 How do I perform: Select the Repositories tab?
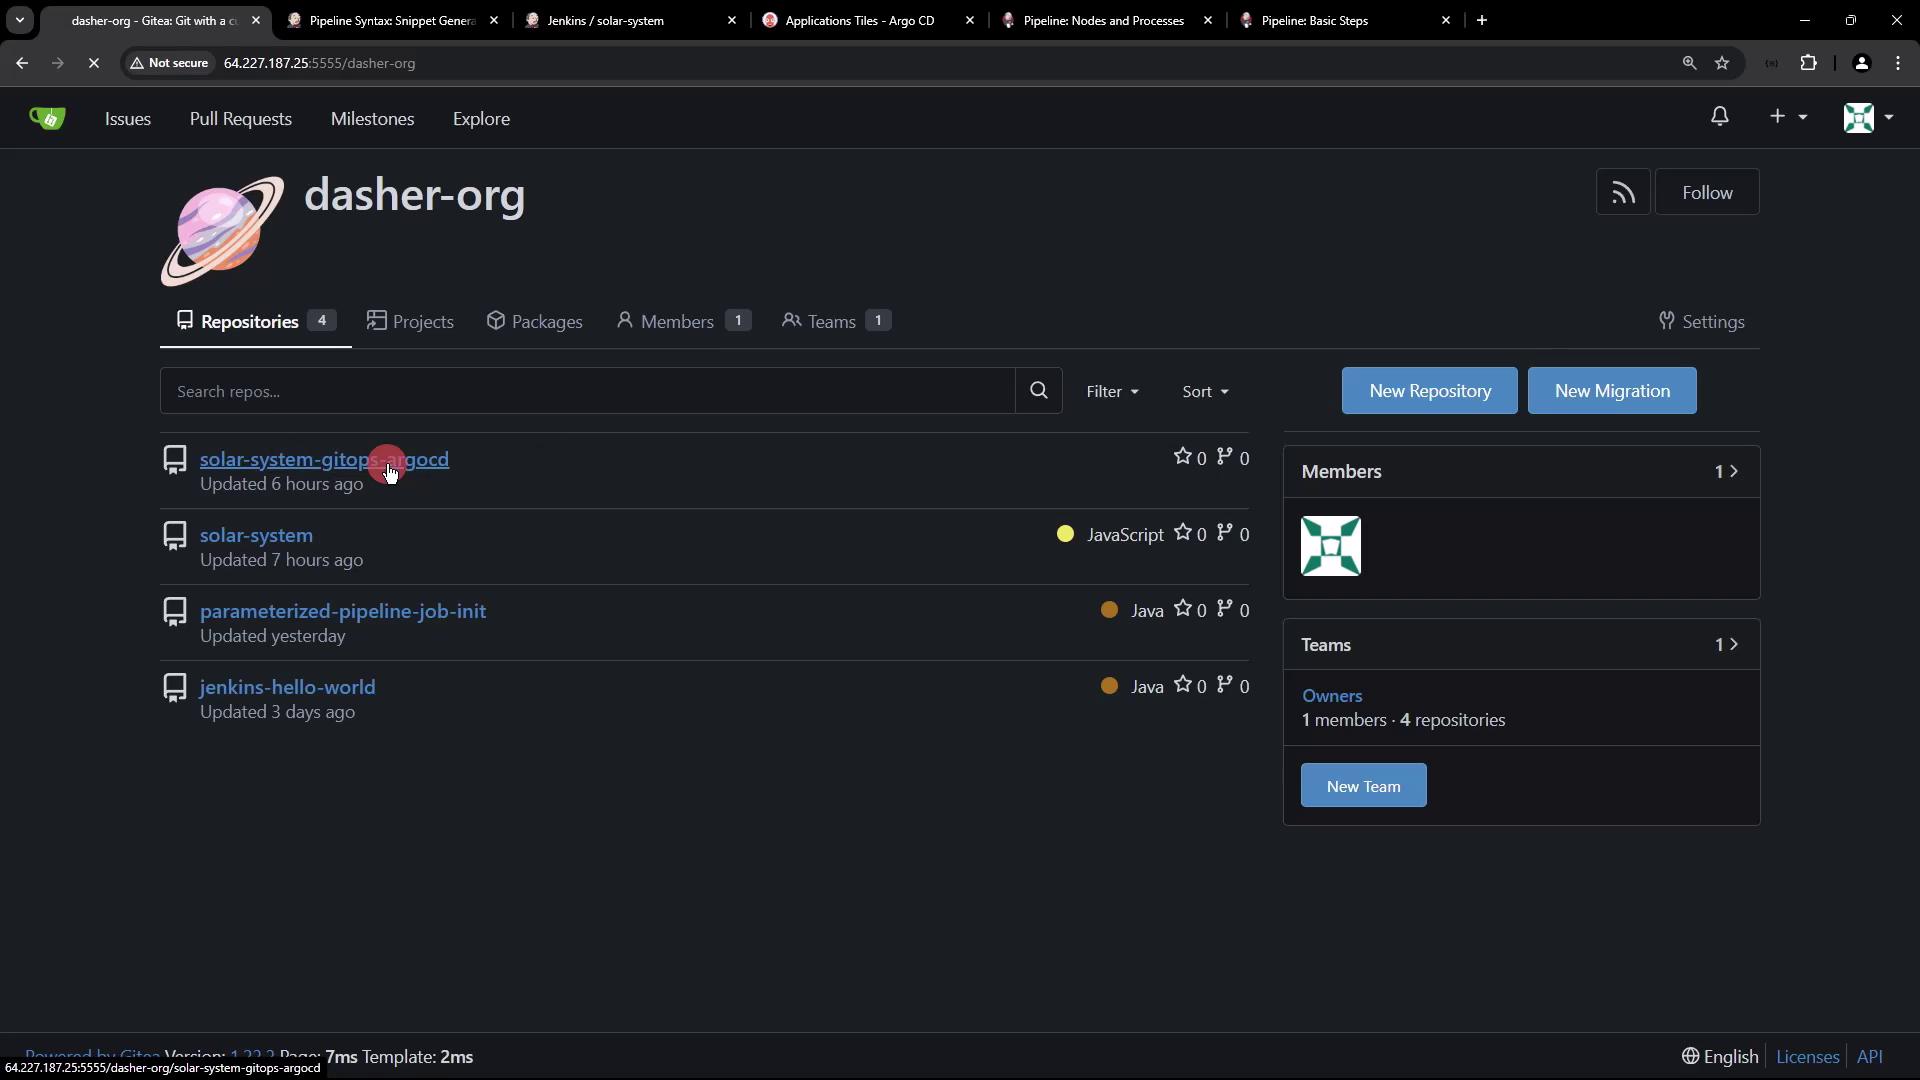tap(256, 321)
